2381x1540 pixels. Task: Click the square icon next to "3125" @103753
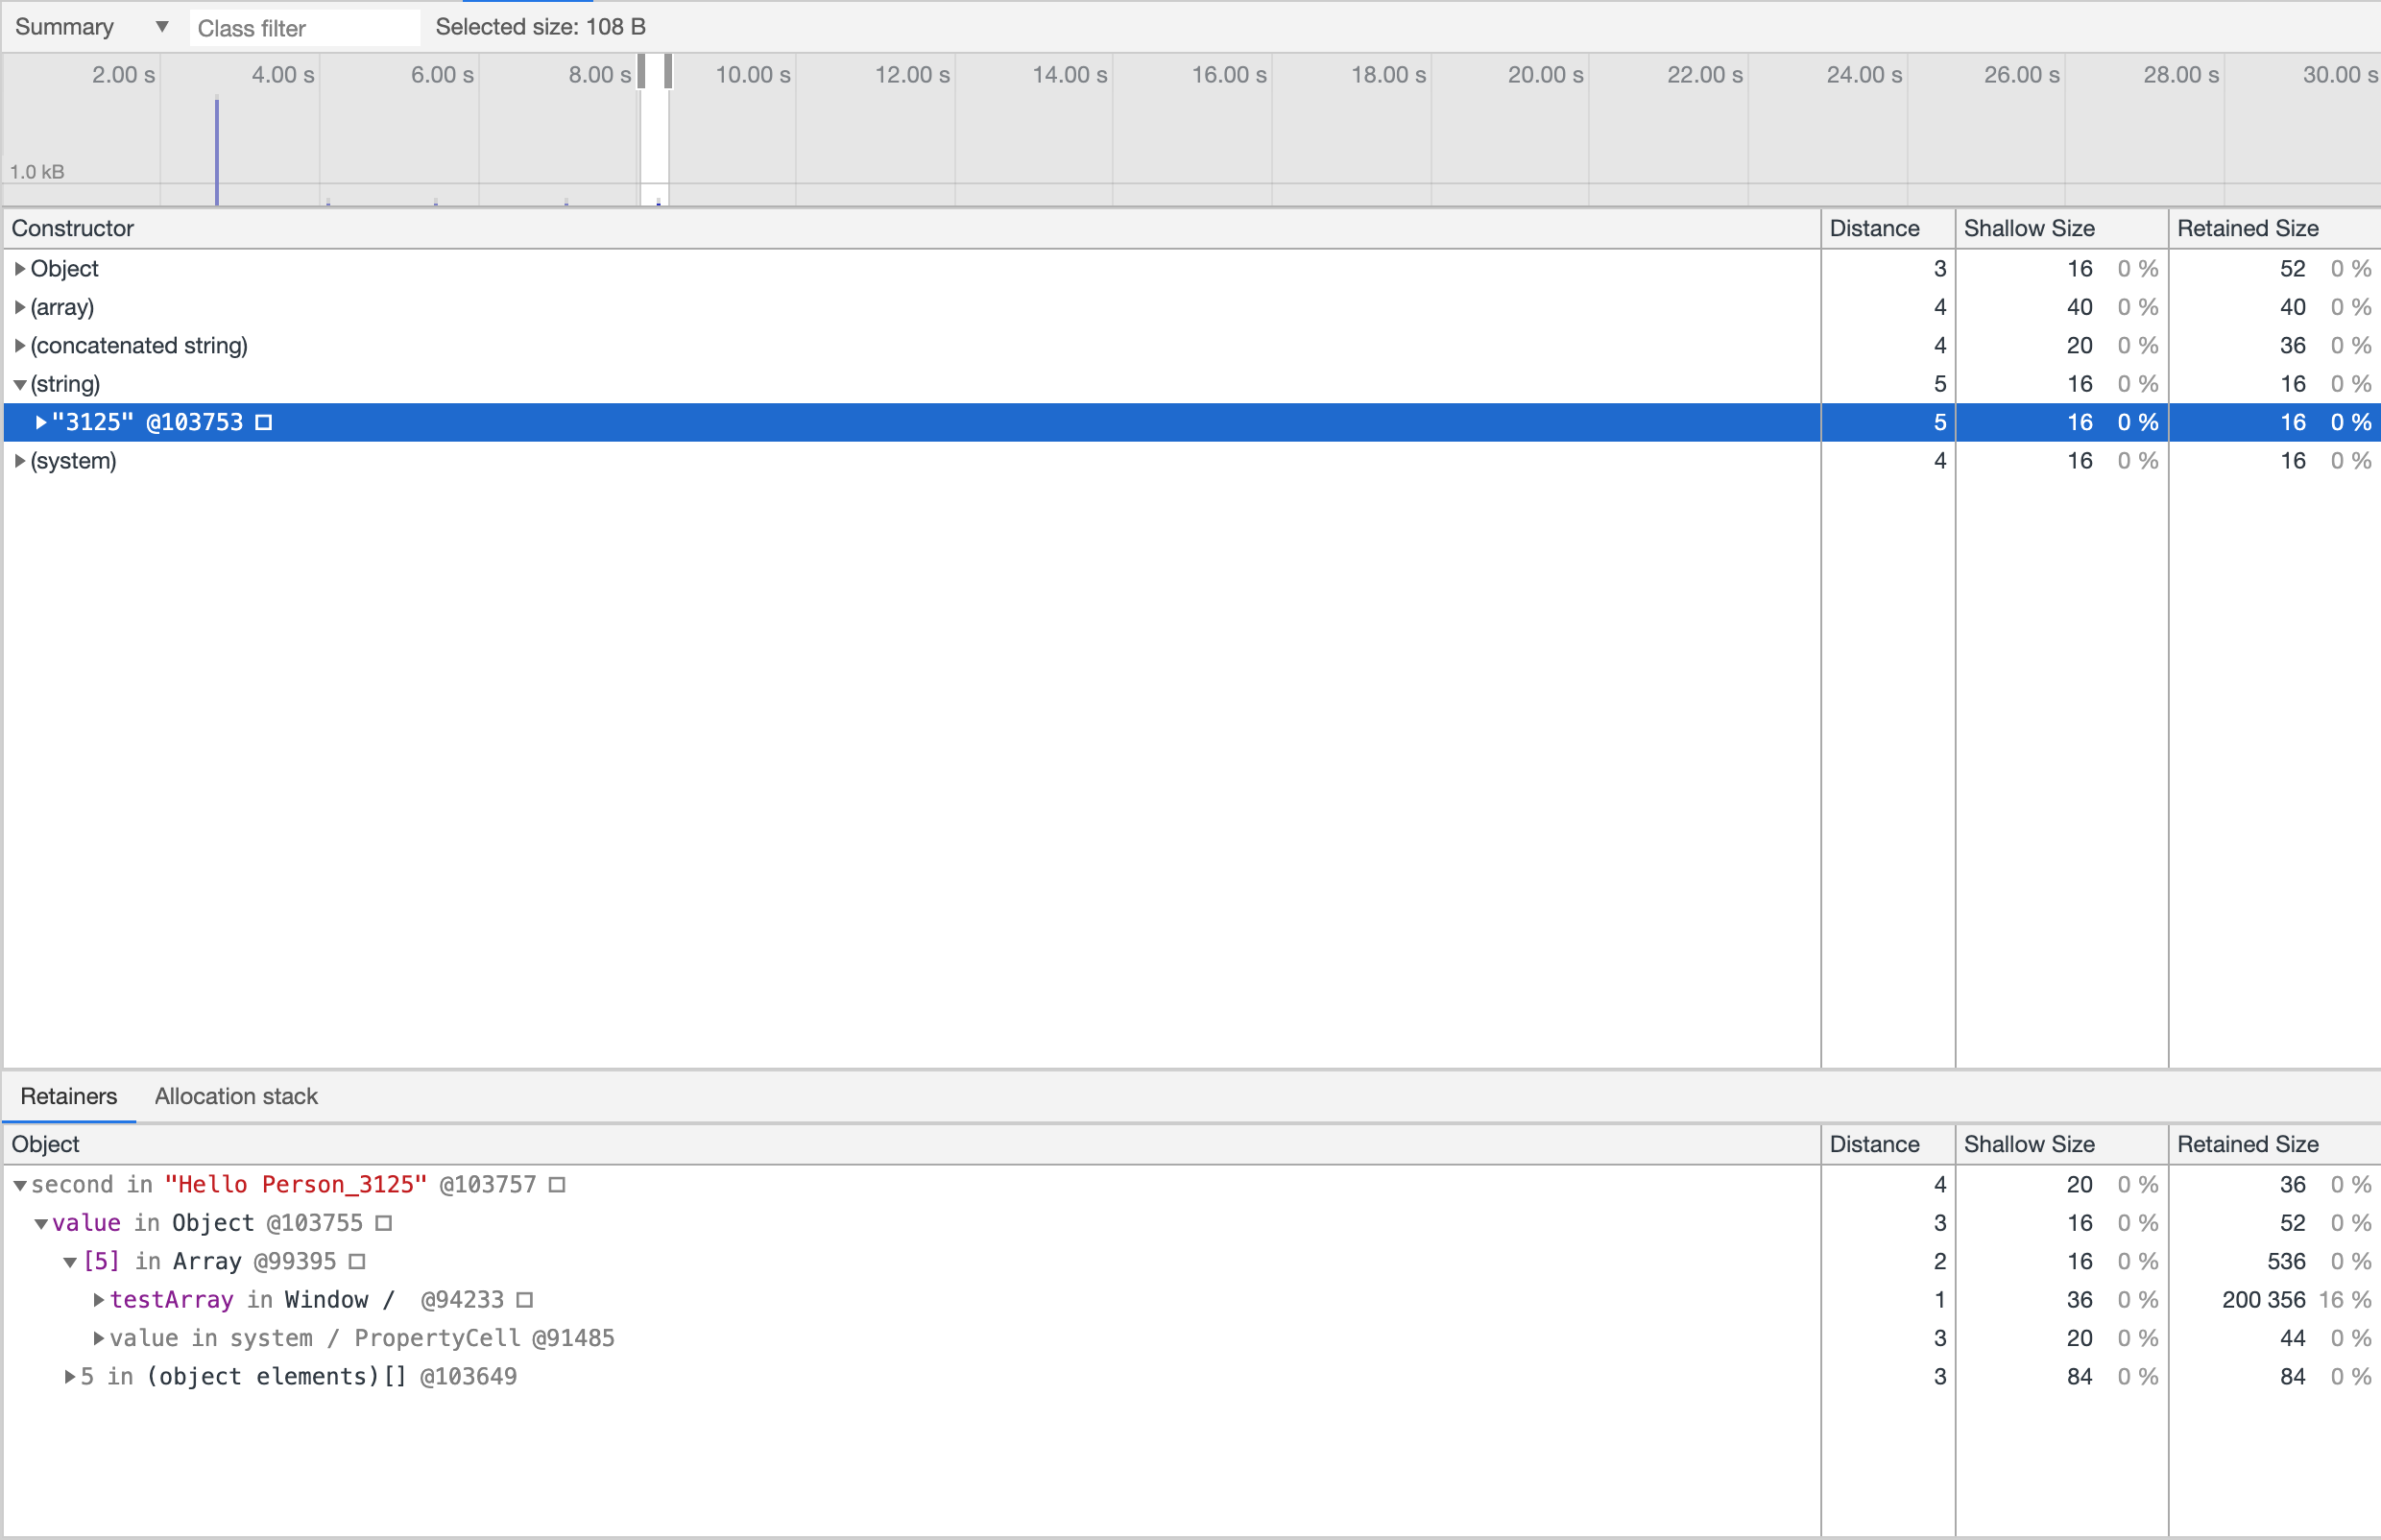tap(263, 423)
